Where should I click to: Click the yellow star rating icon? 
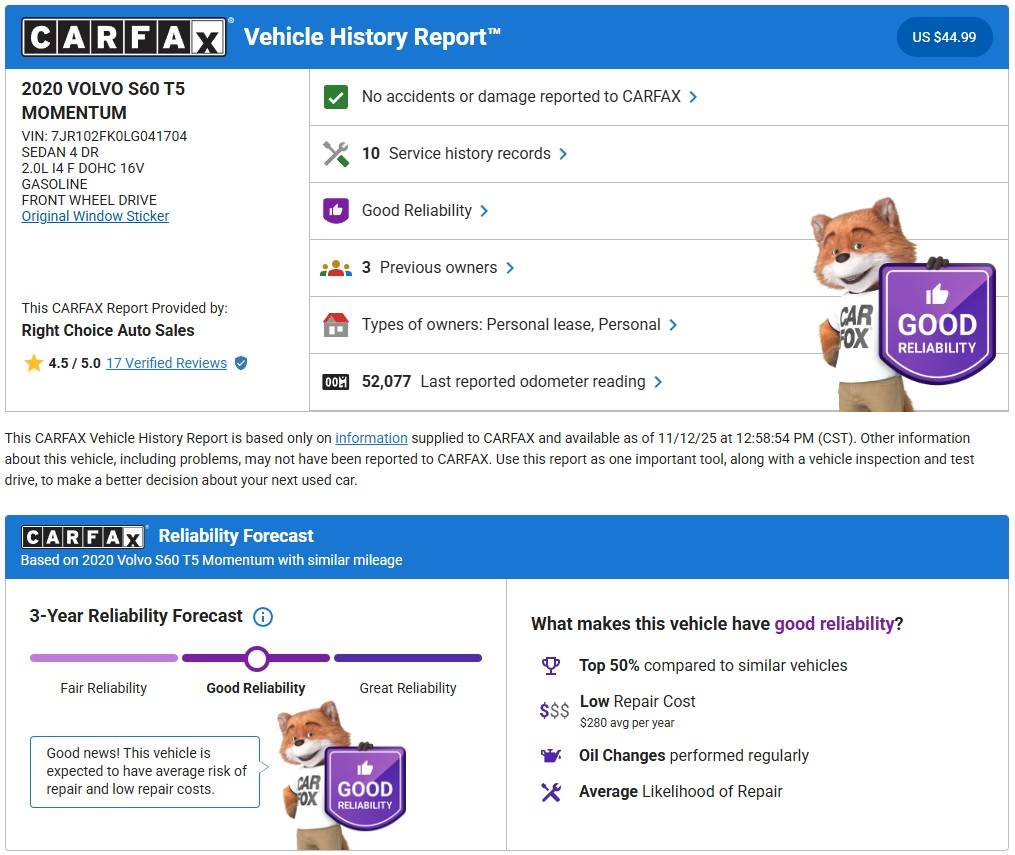[33, 363]
